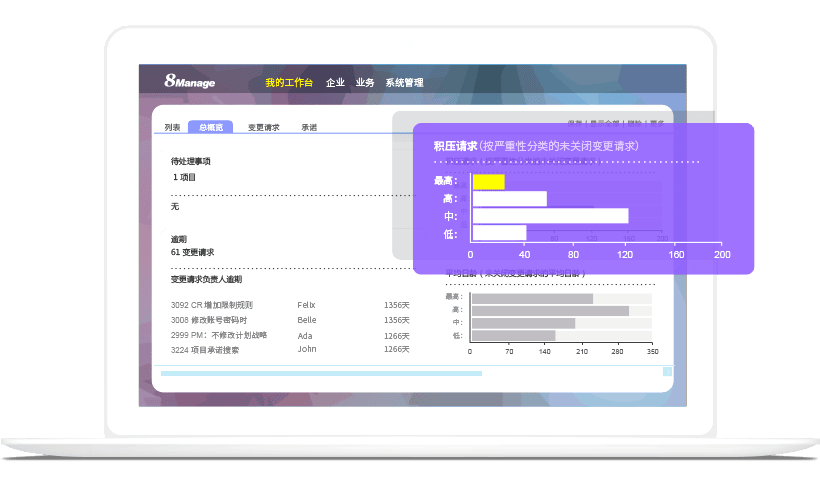Click the white 低 bar in backlog chart
The width and height of the screenshot is (820, 487).
499,233
